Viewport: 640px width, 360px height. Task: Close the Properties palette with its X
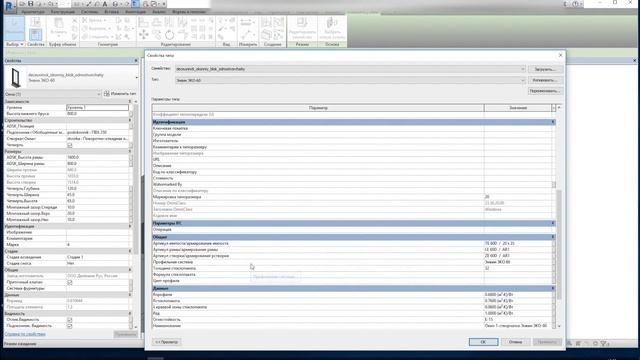(x=136, y=60)
